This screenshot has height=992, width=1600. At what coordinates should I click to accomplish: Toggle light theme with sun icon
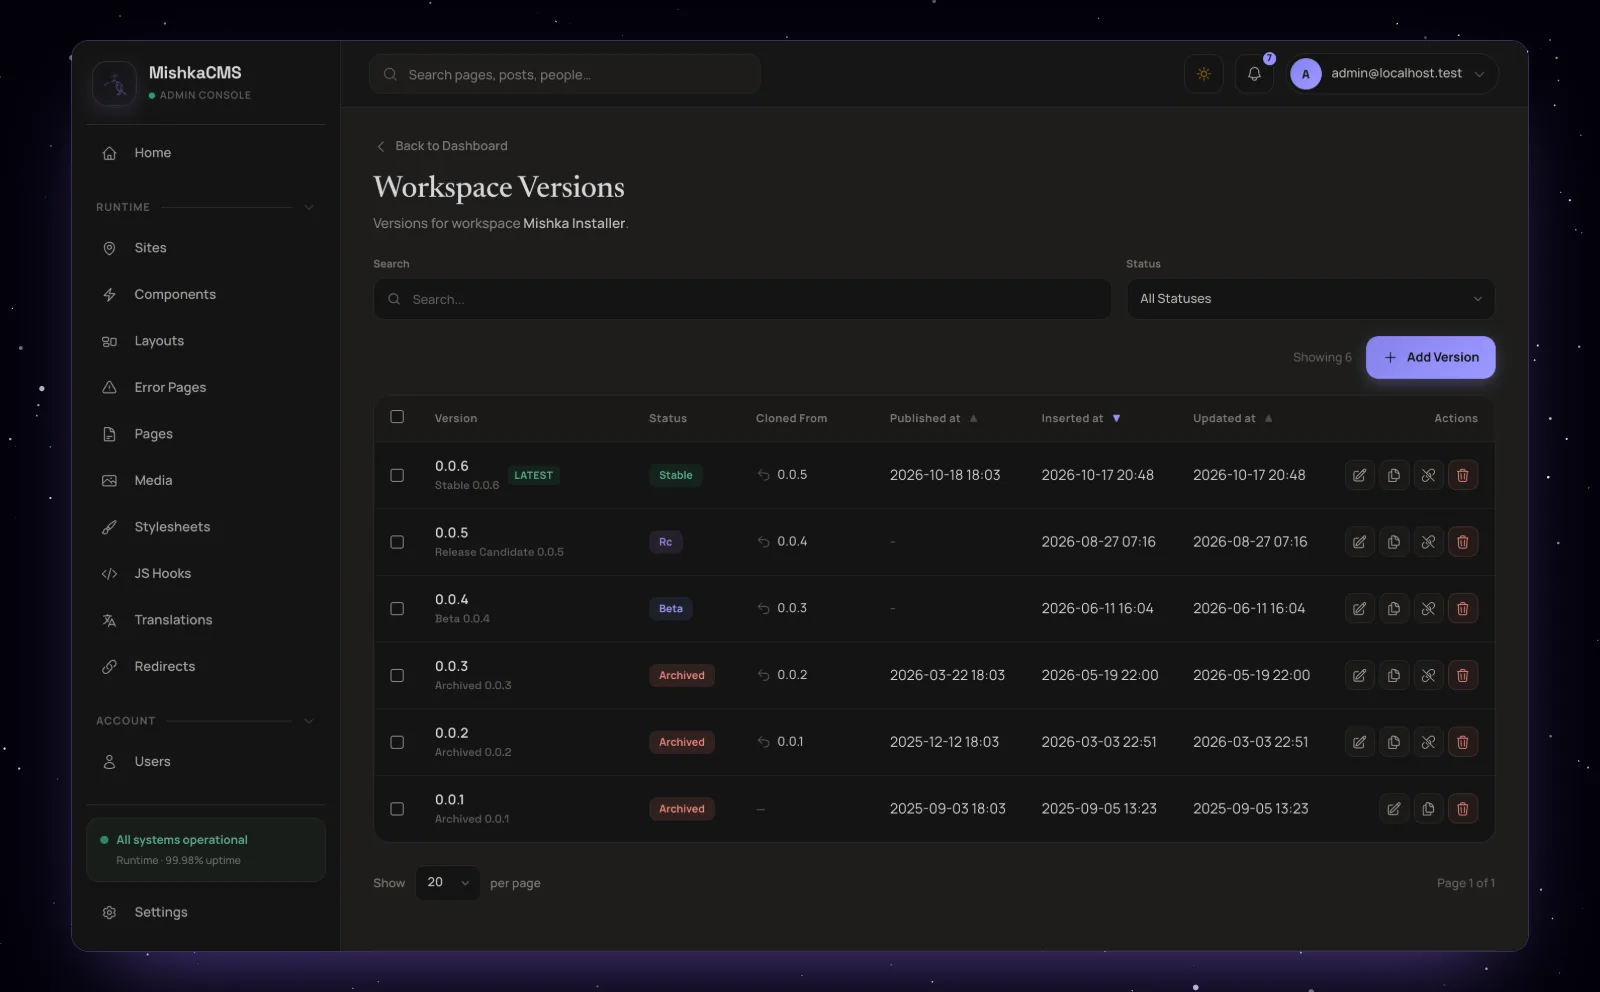pyautogui.click(x=1204, y=74)
